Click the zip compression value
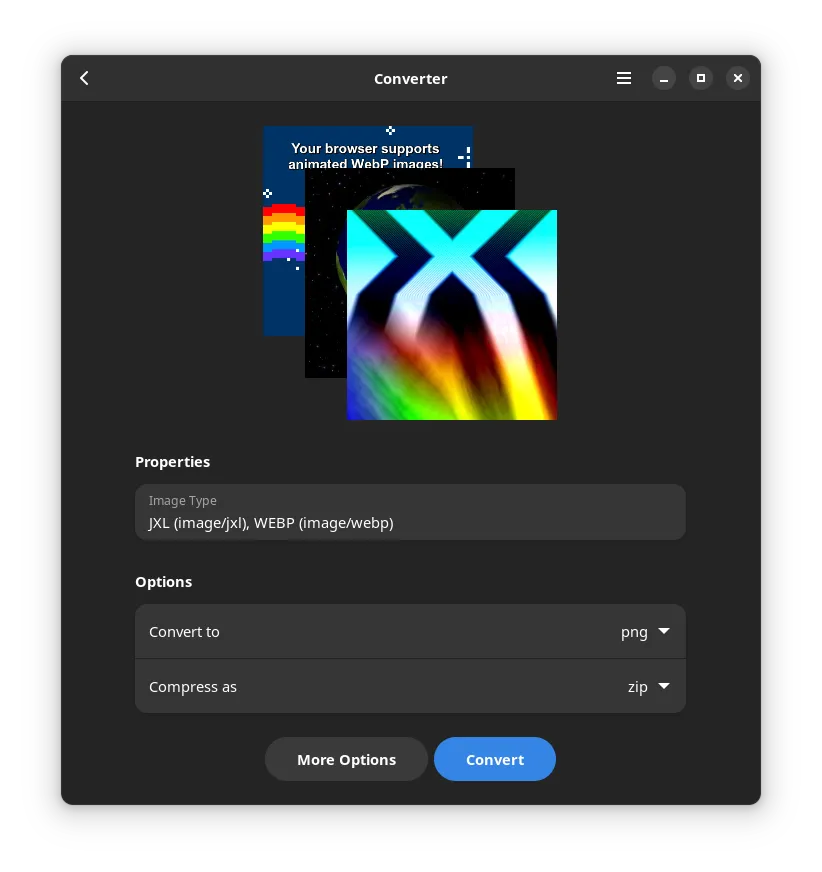This screenshot has height=872, width=822. pos(637,687)
